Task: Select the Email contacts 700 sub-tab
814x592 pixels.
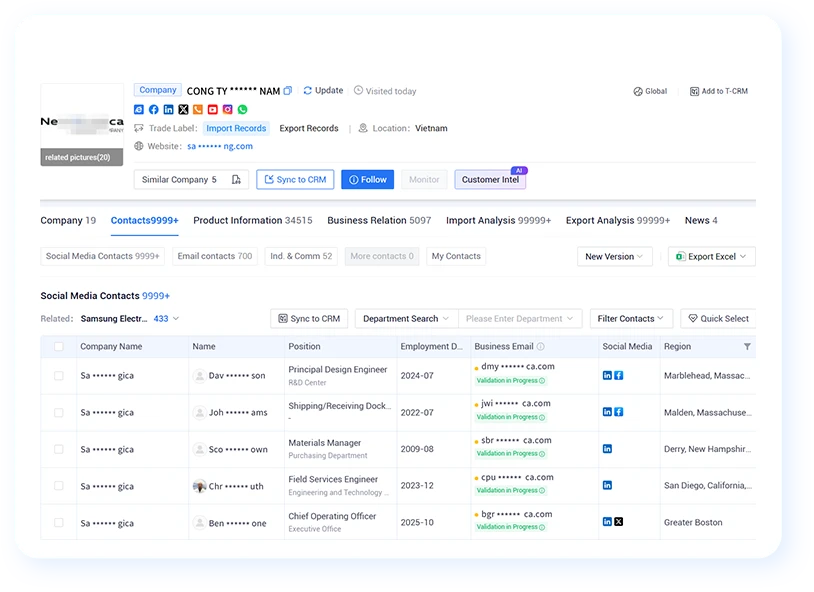Action: click(214, 256)
